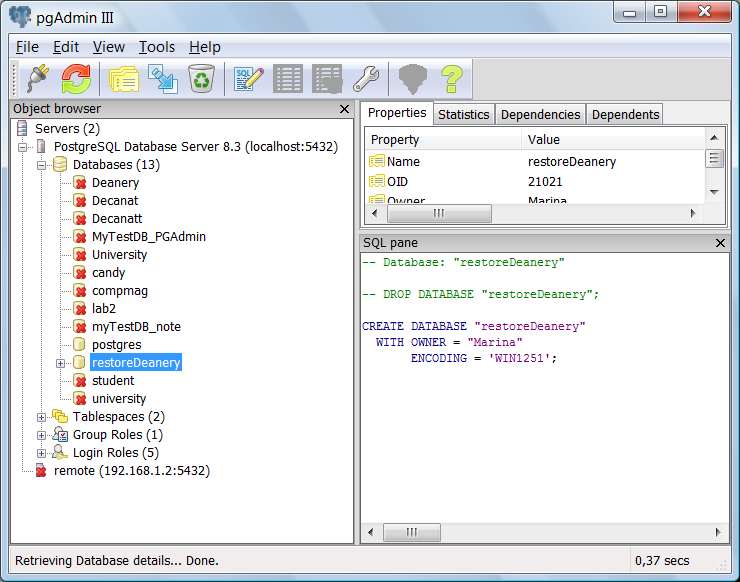The width and height of the screenshot is (740, 582).
Task: Expand the Tablespaces (2) node
Action: click(41, 417)
